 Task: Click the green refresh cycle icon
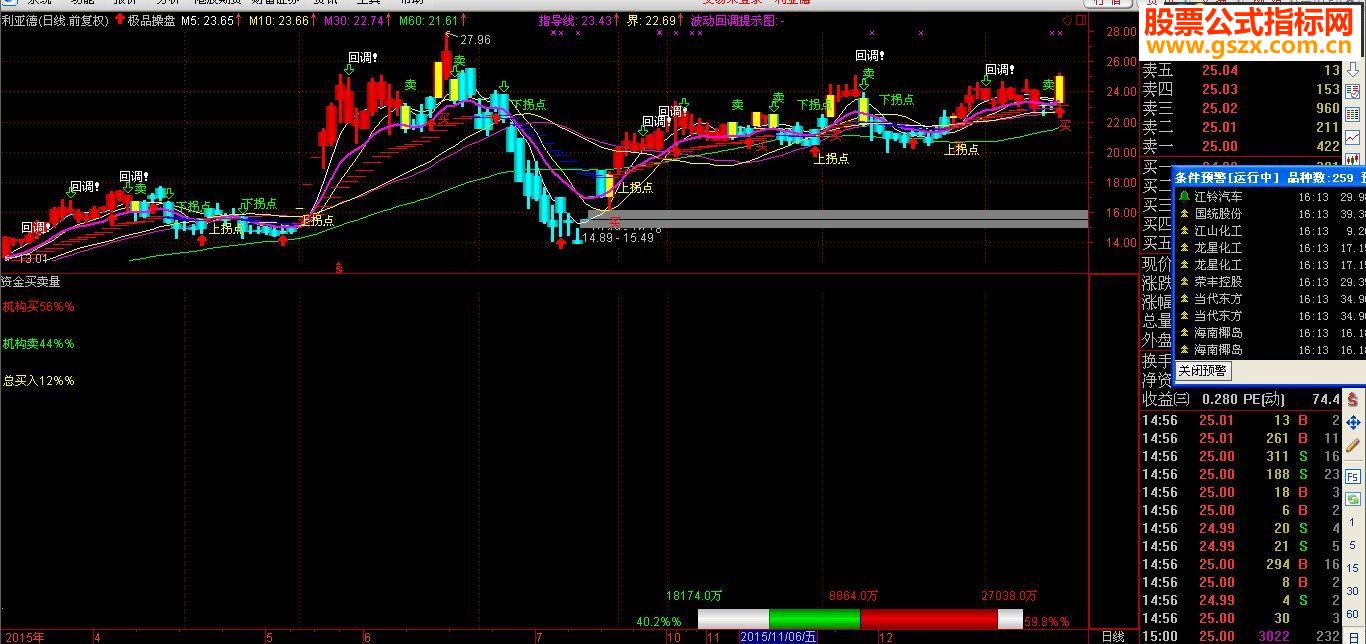pyautogui.click(x=1352, y=498)
